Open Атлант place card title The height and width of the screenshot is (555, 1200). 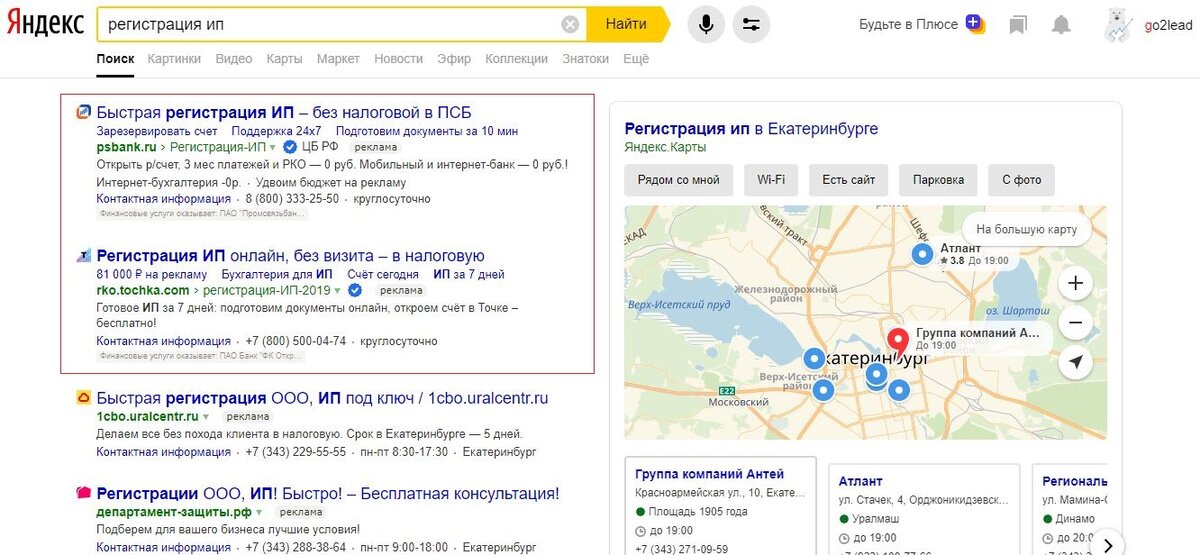pos(861,481)
